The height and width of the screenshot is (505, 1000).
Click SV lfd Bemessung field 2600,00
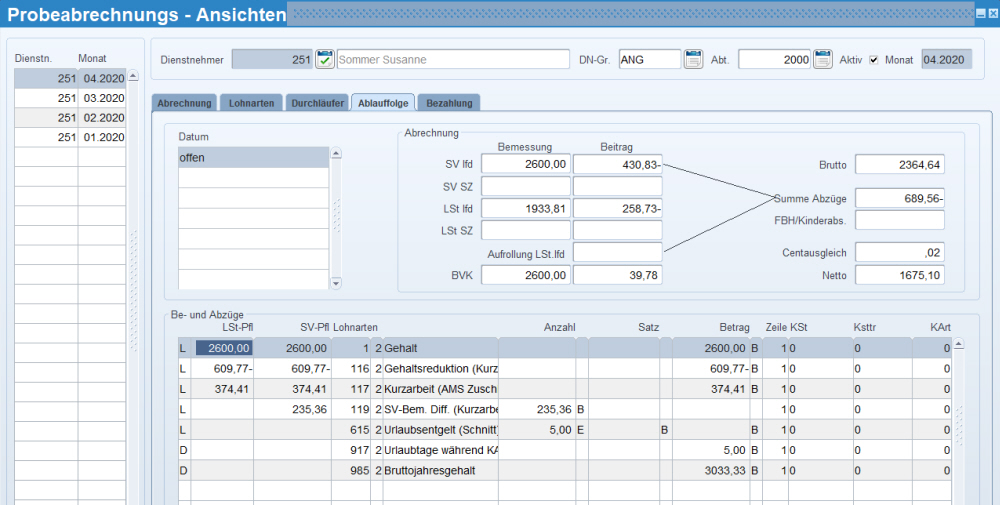click(526, 165)
